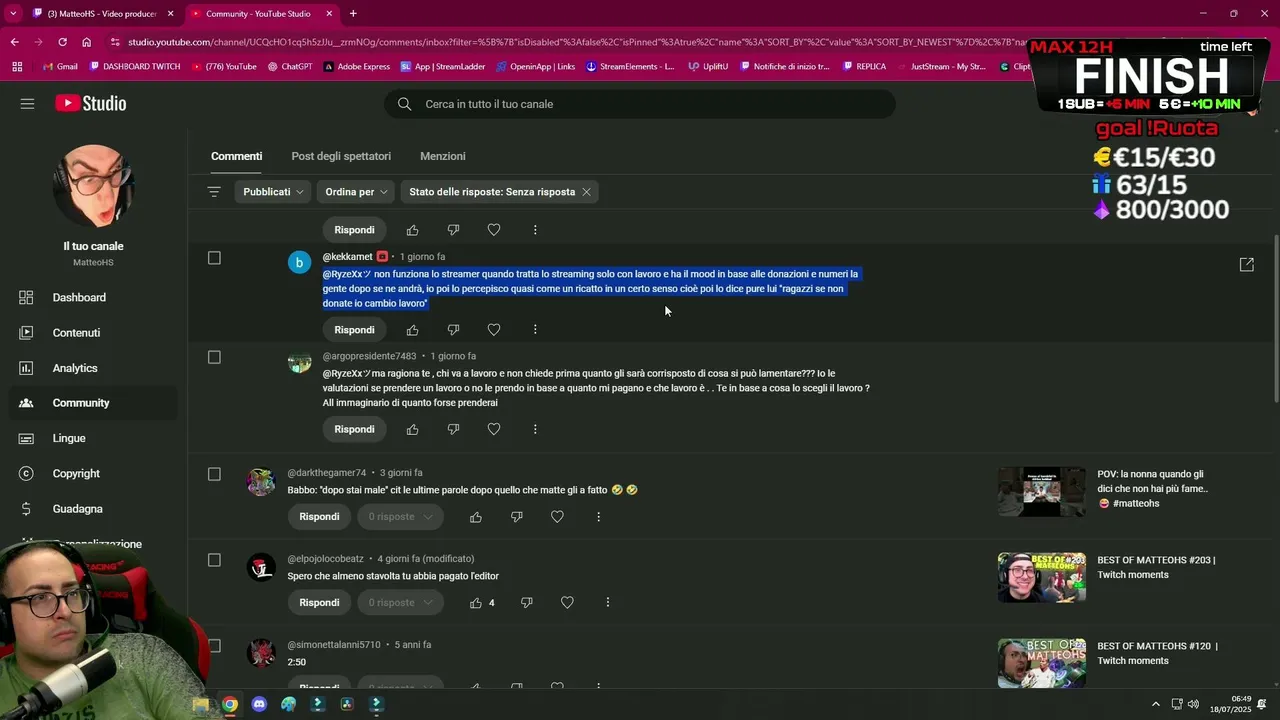Image resolution: width=1280 pixels, height=720 pixels.
Task: Open more options on @kekkamet comment
Action: click(x=535, y=330)
